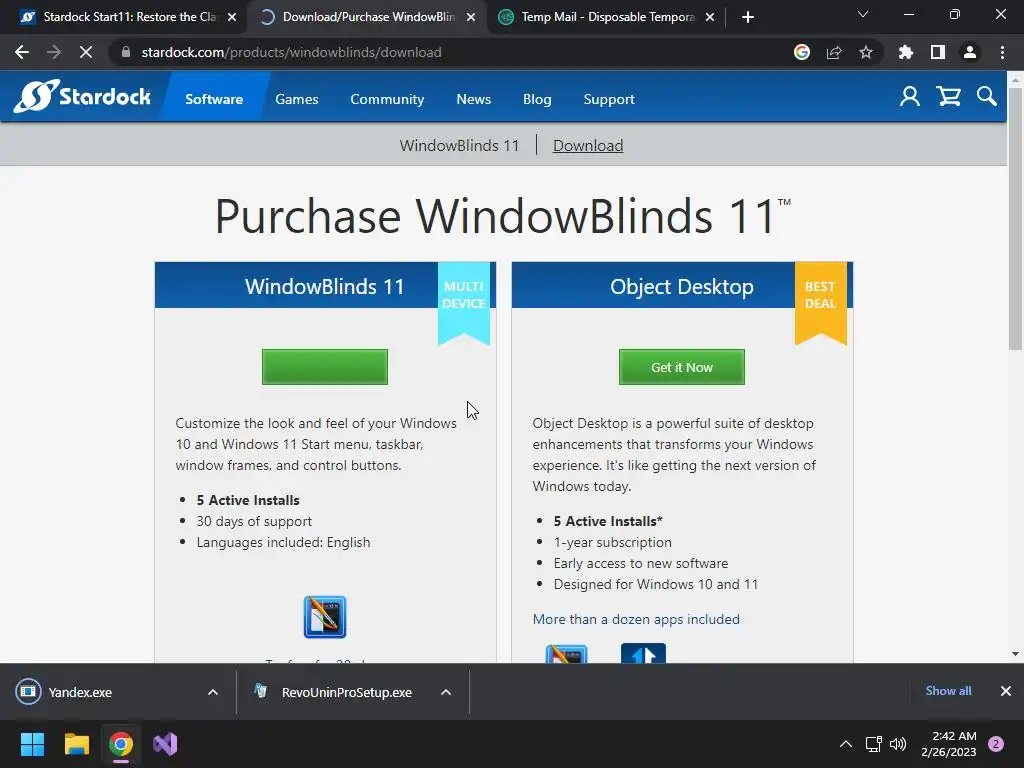Click the WindowBlinds app icon in the card
This screenshot has height=768, width=1024.
[x=325, y=616]
